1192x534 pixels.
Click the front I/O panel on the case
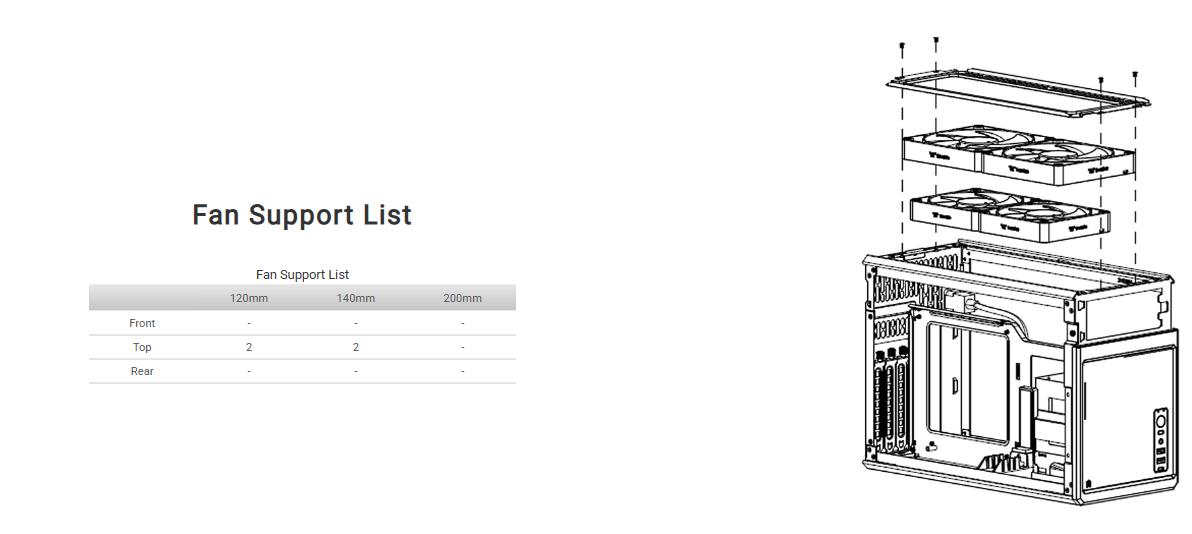pyautogui.click(x=1160, y=438)
